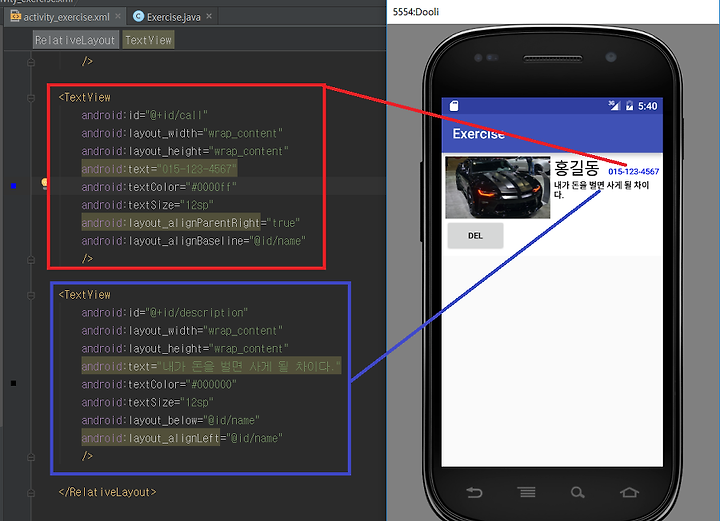Tap the Korean description text in the emulator
Image resolution: width=720 pixels, height=521 pixels.
tap(602, 190)
